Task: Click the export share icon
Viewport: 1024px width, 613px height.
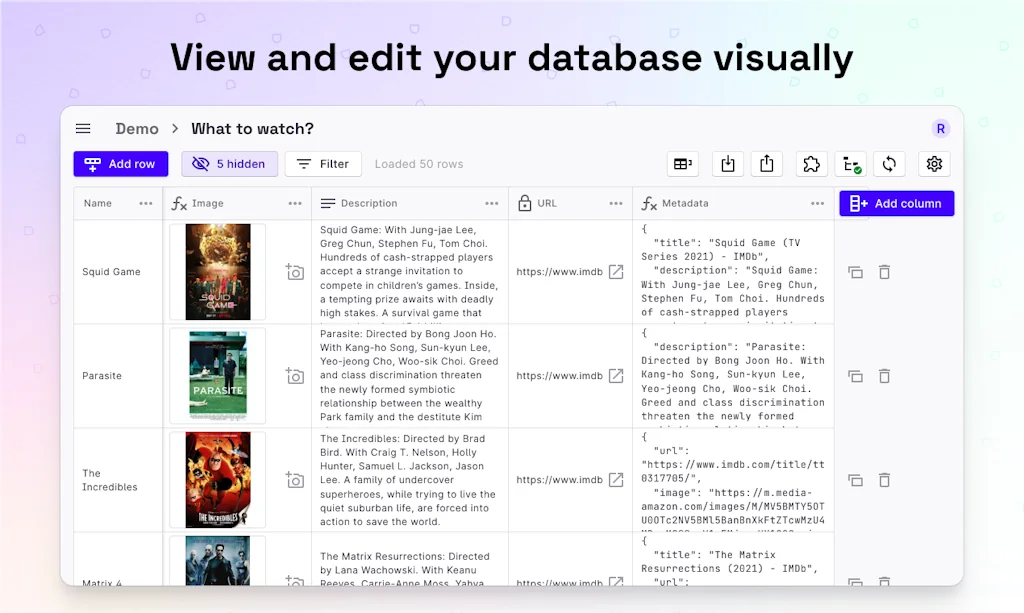Action: point(767,164)
